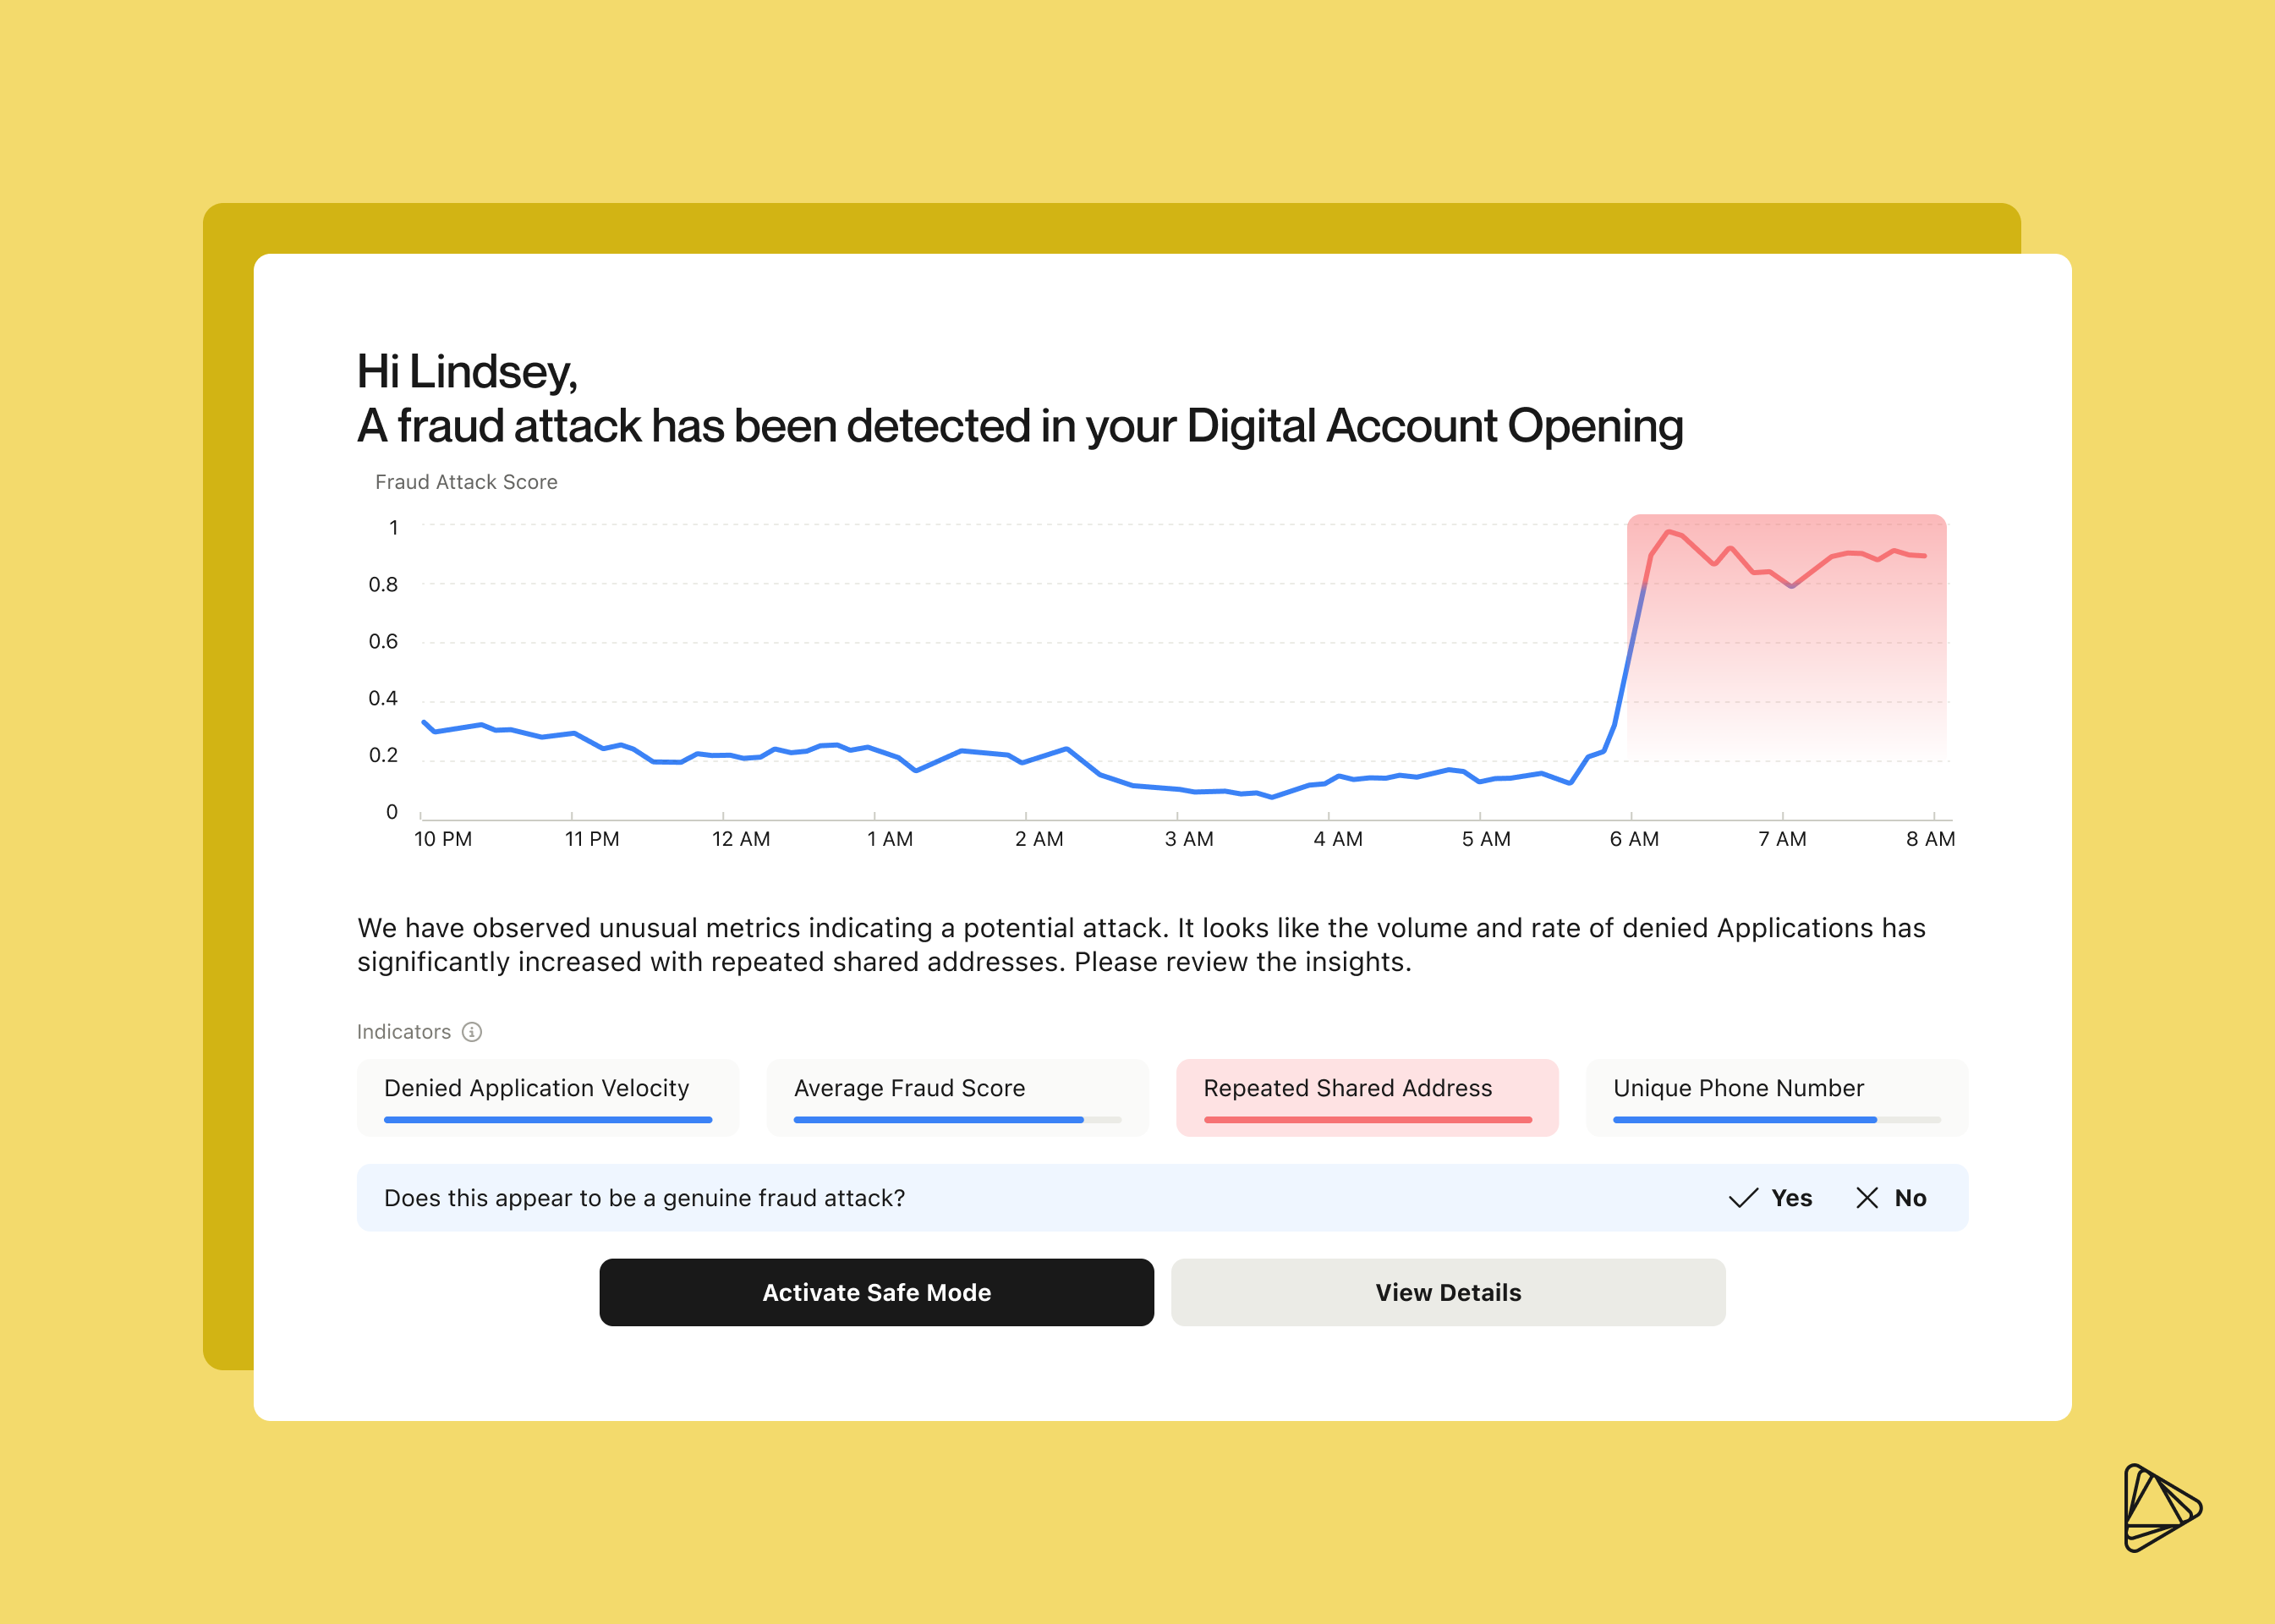
Task: Click the checkmark icon beside Yes
Action: 1743,1198
